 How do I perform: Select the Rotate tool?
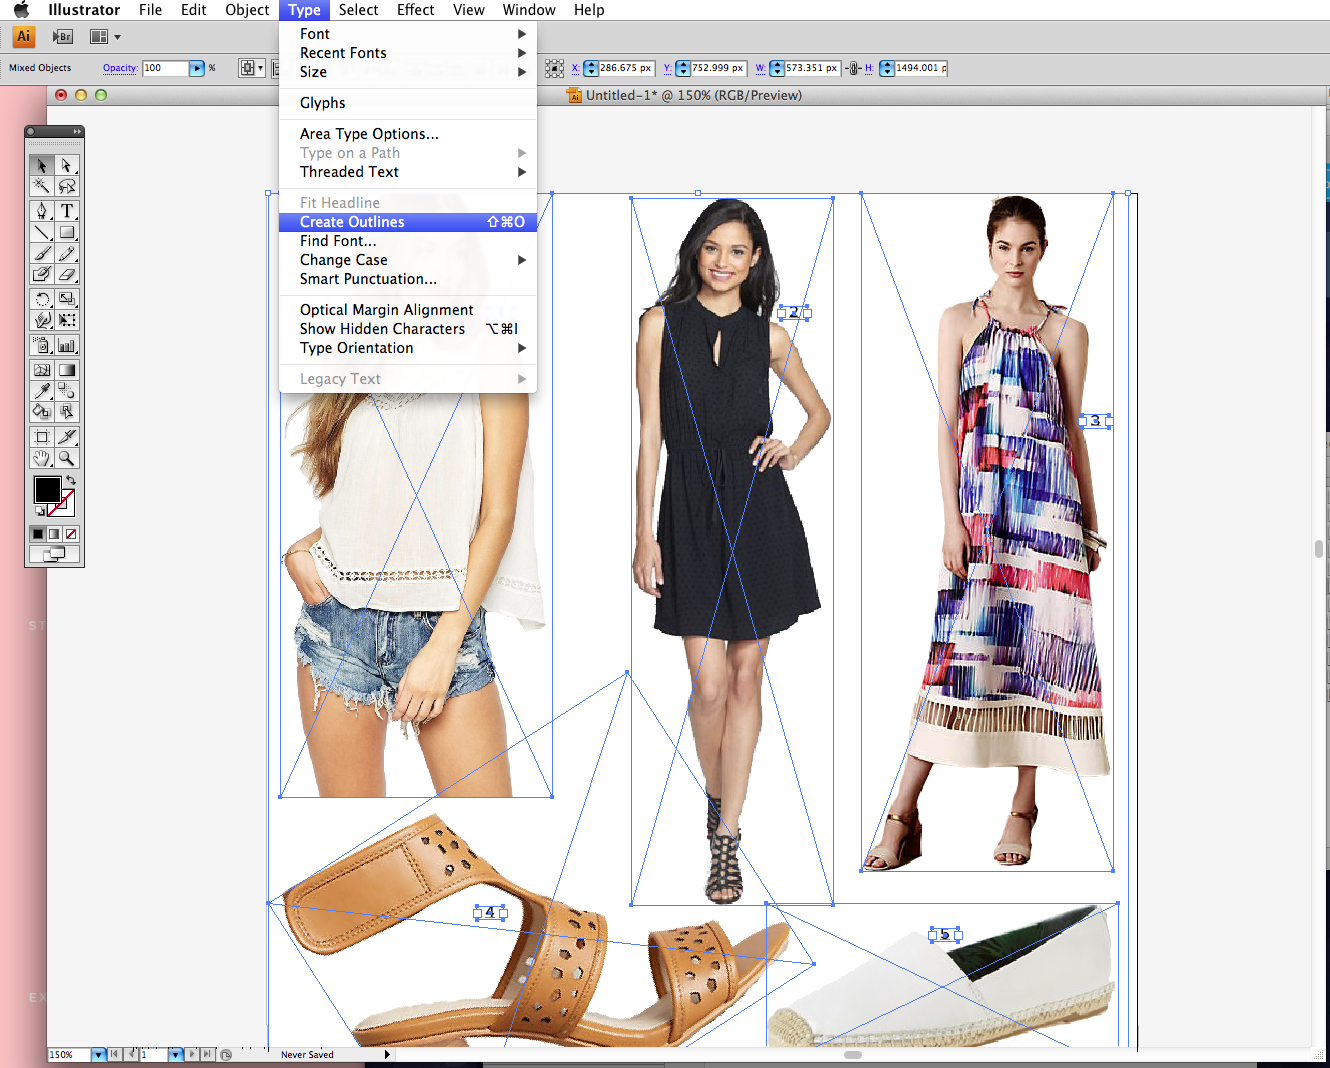point(42,299)
